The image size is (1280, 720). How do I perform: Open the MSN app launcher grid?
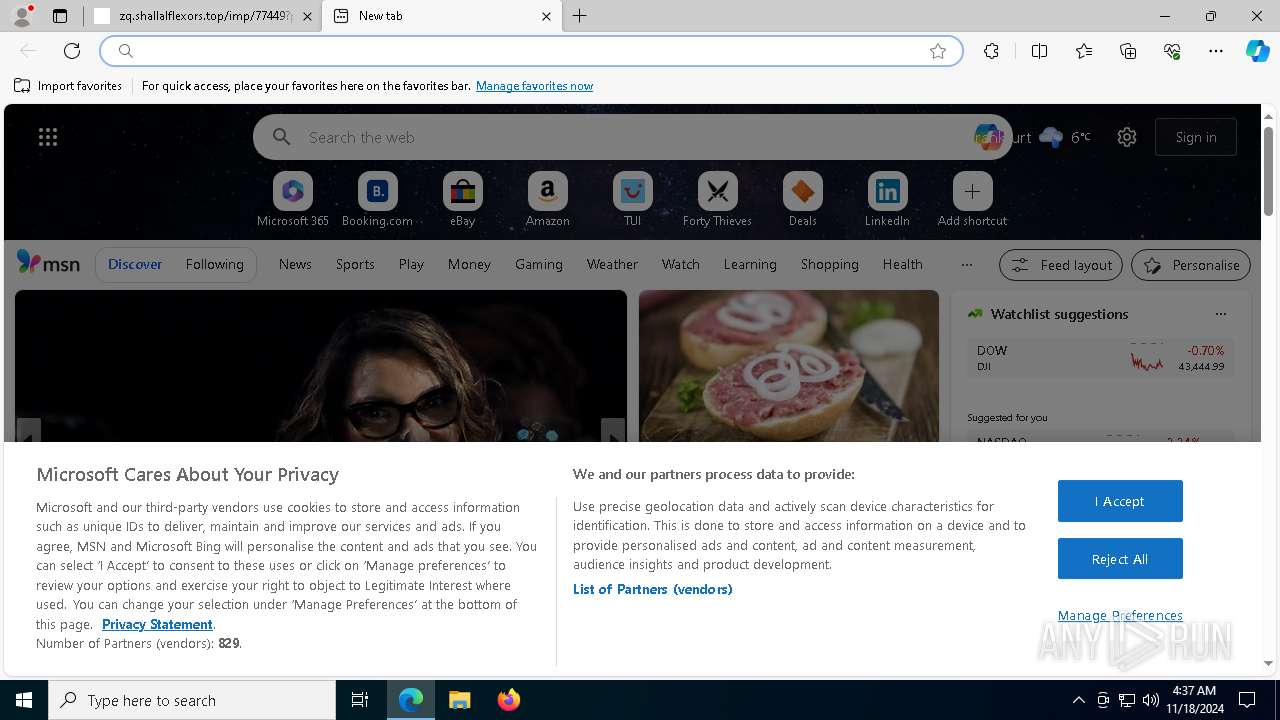point(48,137)
